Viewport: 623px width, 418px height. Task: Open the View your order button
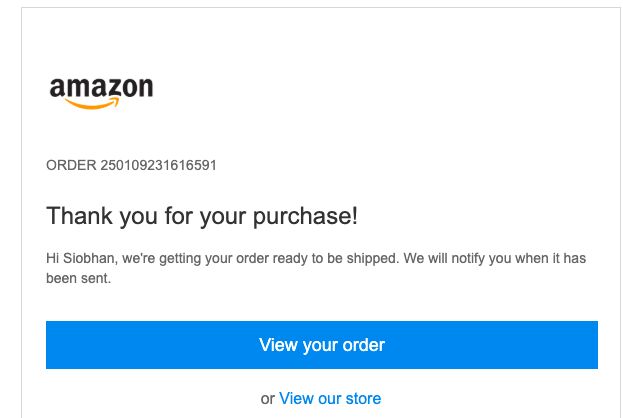322,345
